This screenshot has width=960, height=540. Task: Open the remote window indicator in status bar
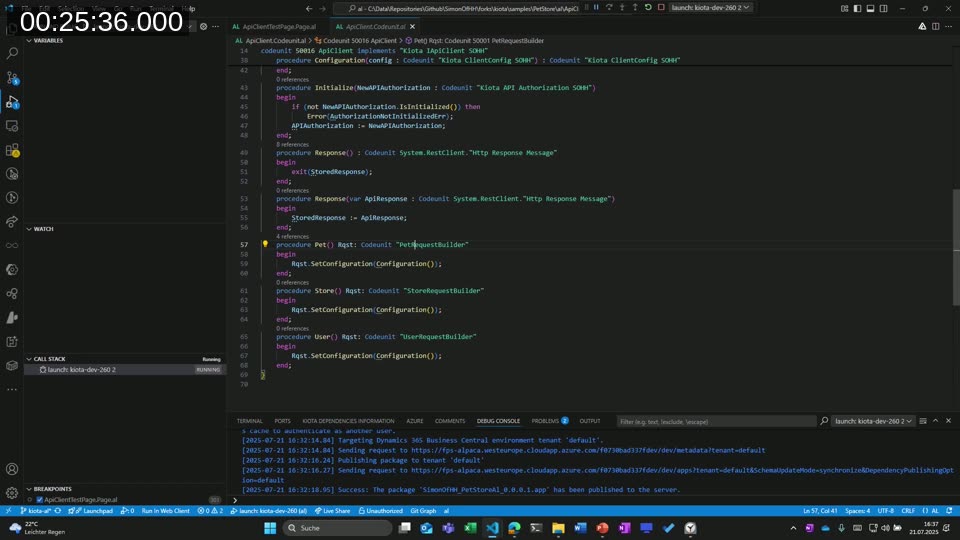[8, 511]
